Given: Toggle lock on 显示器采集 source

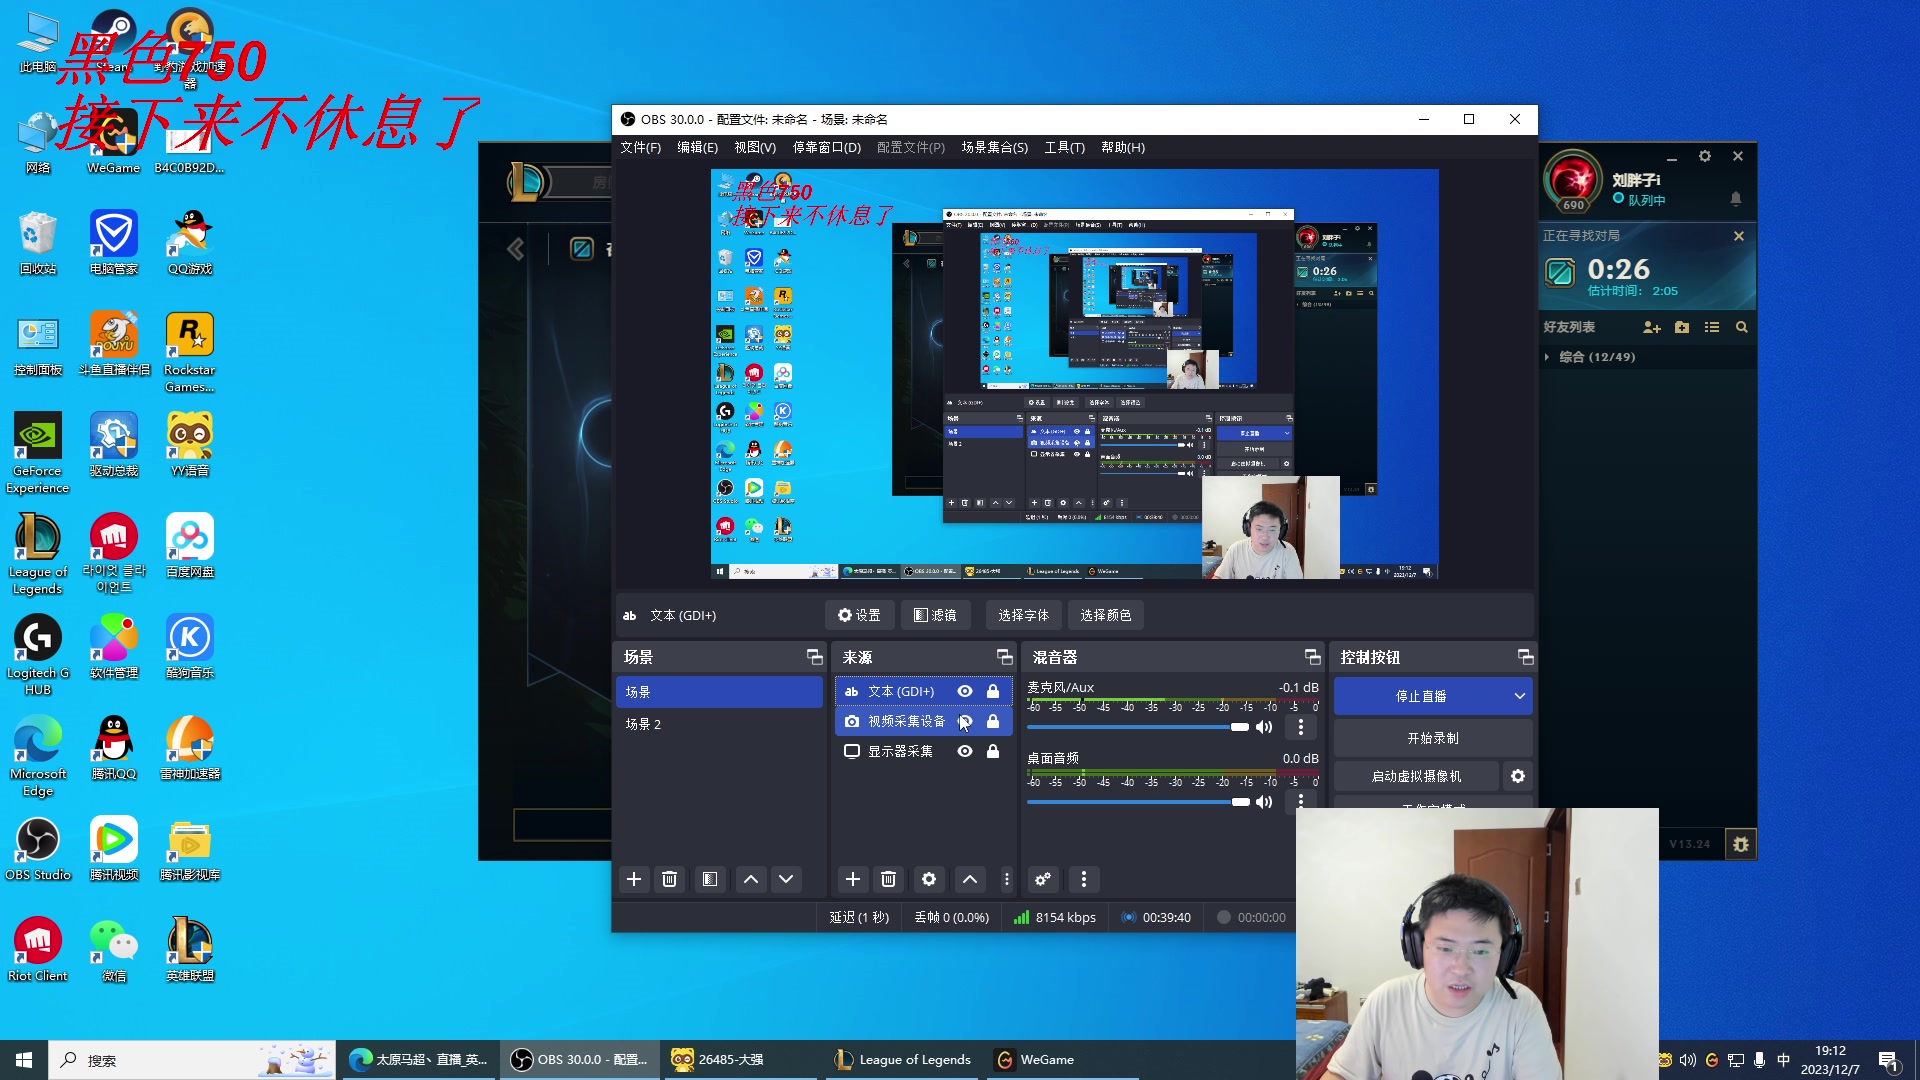Looking at the screenshot, I should (x=993, y=751).
